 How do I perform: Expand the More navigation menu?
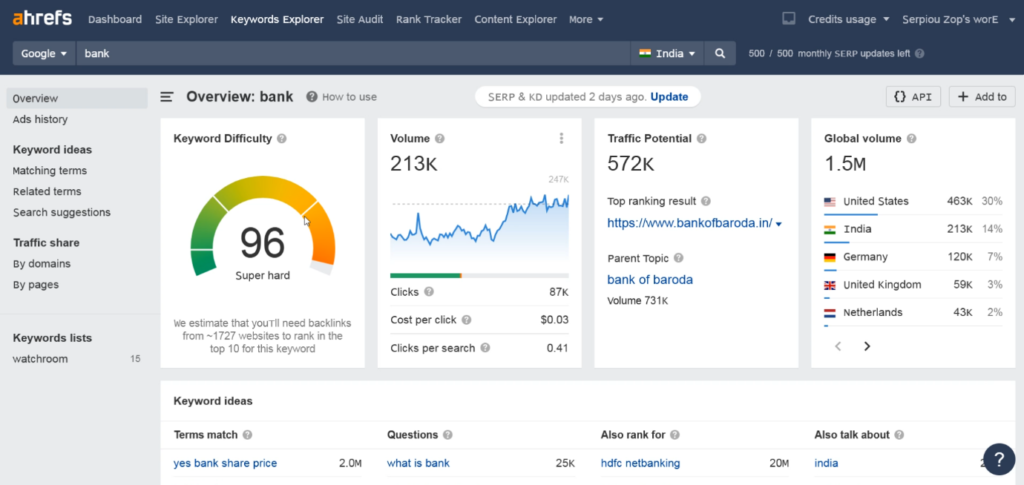click(586, 20)
